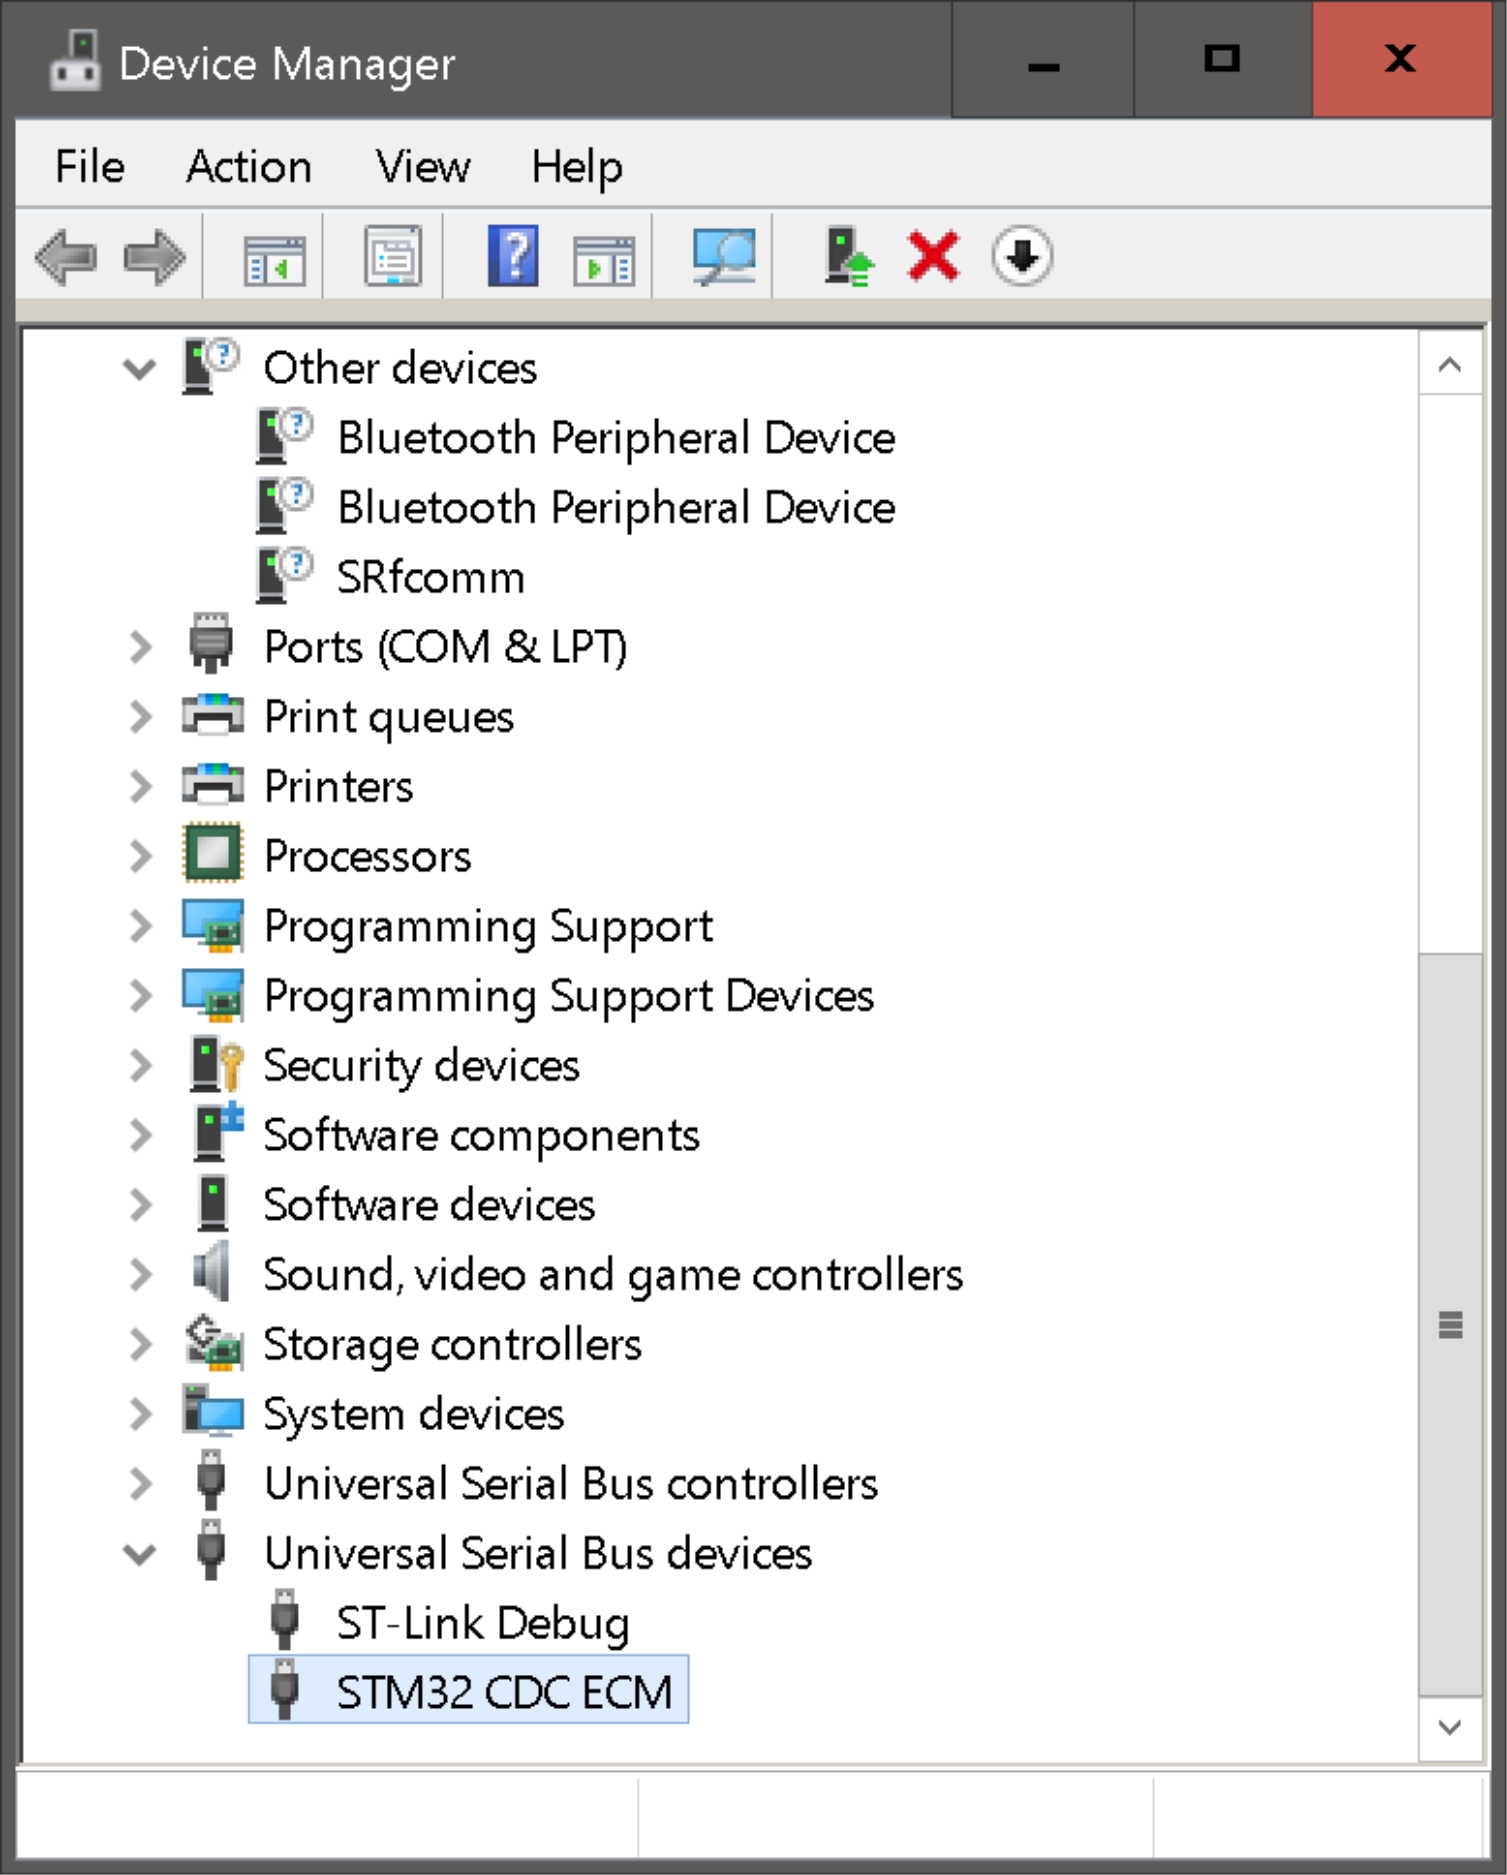Open the File menu

coord(88,166)
